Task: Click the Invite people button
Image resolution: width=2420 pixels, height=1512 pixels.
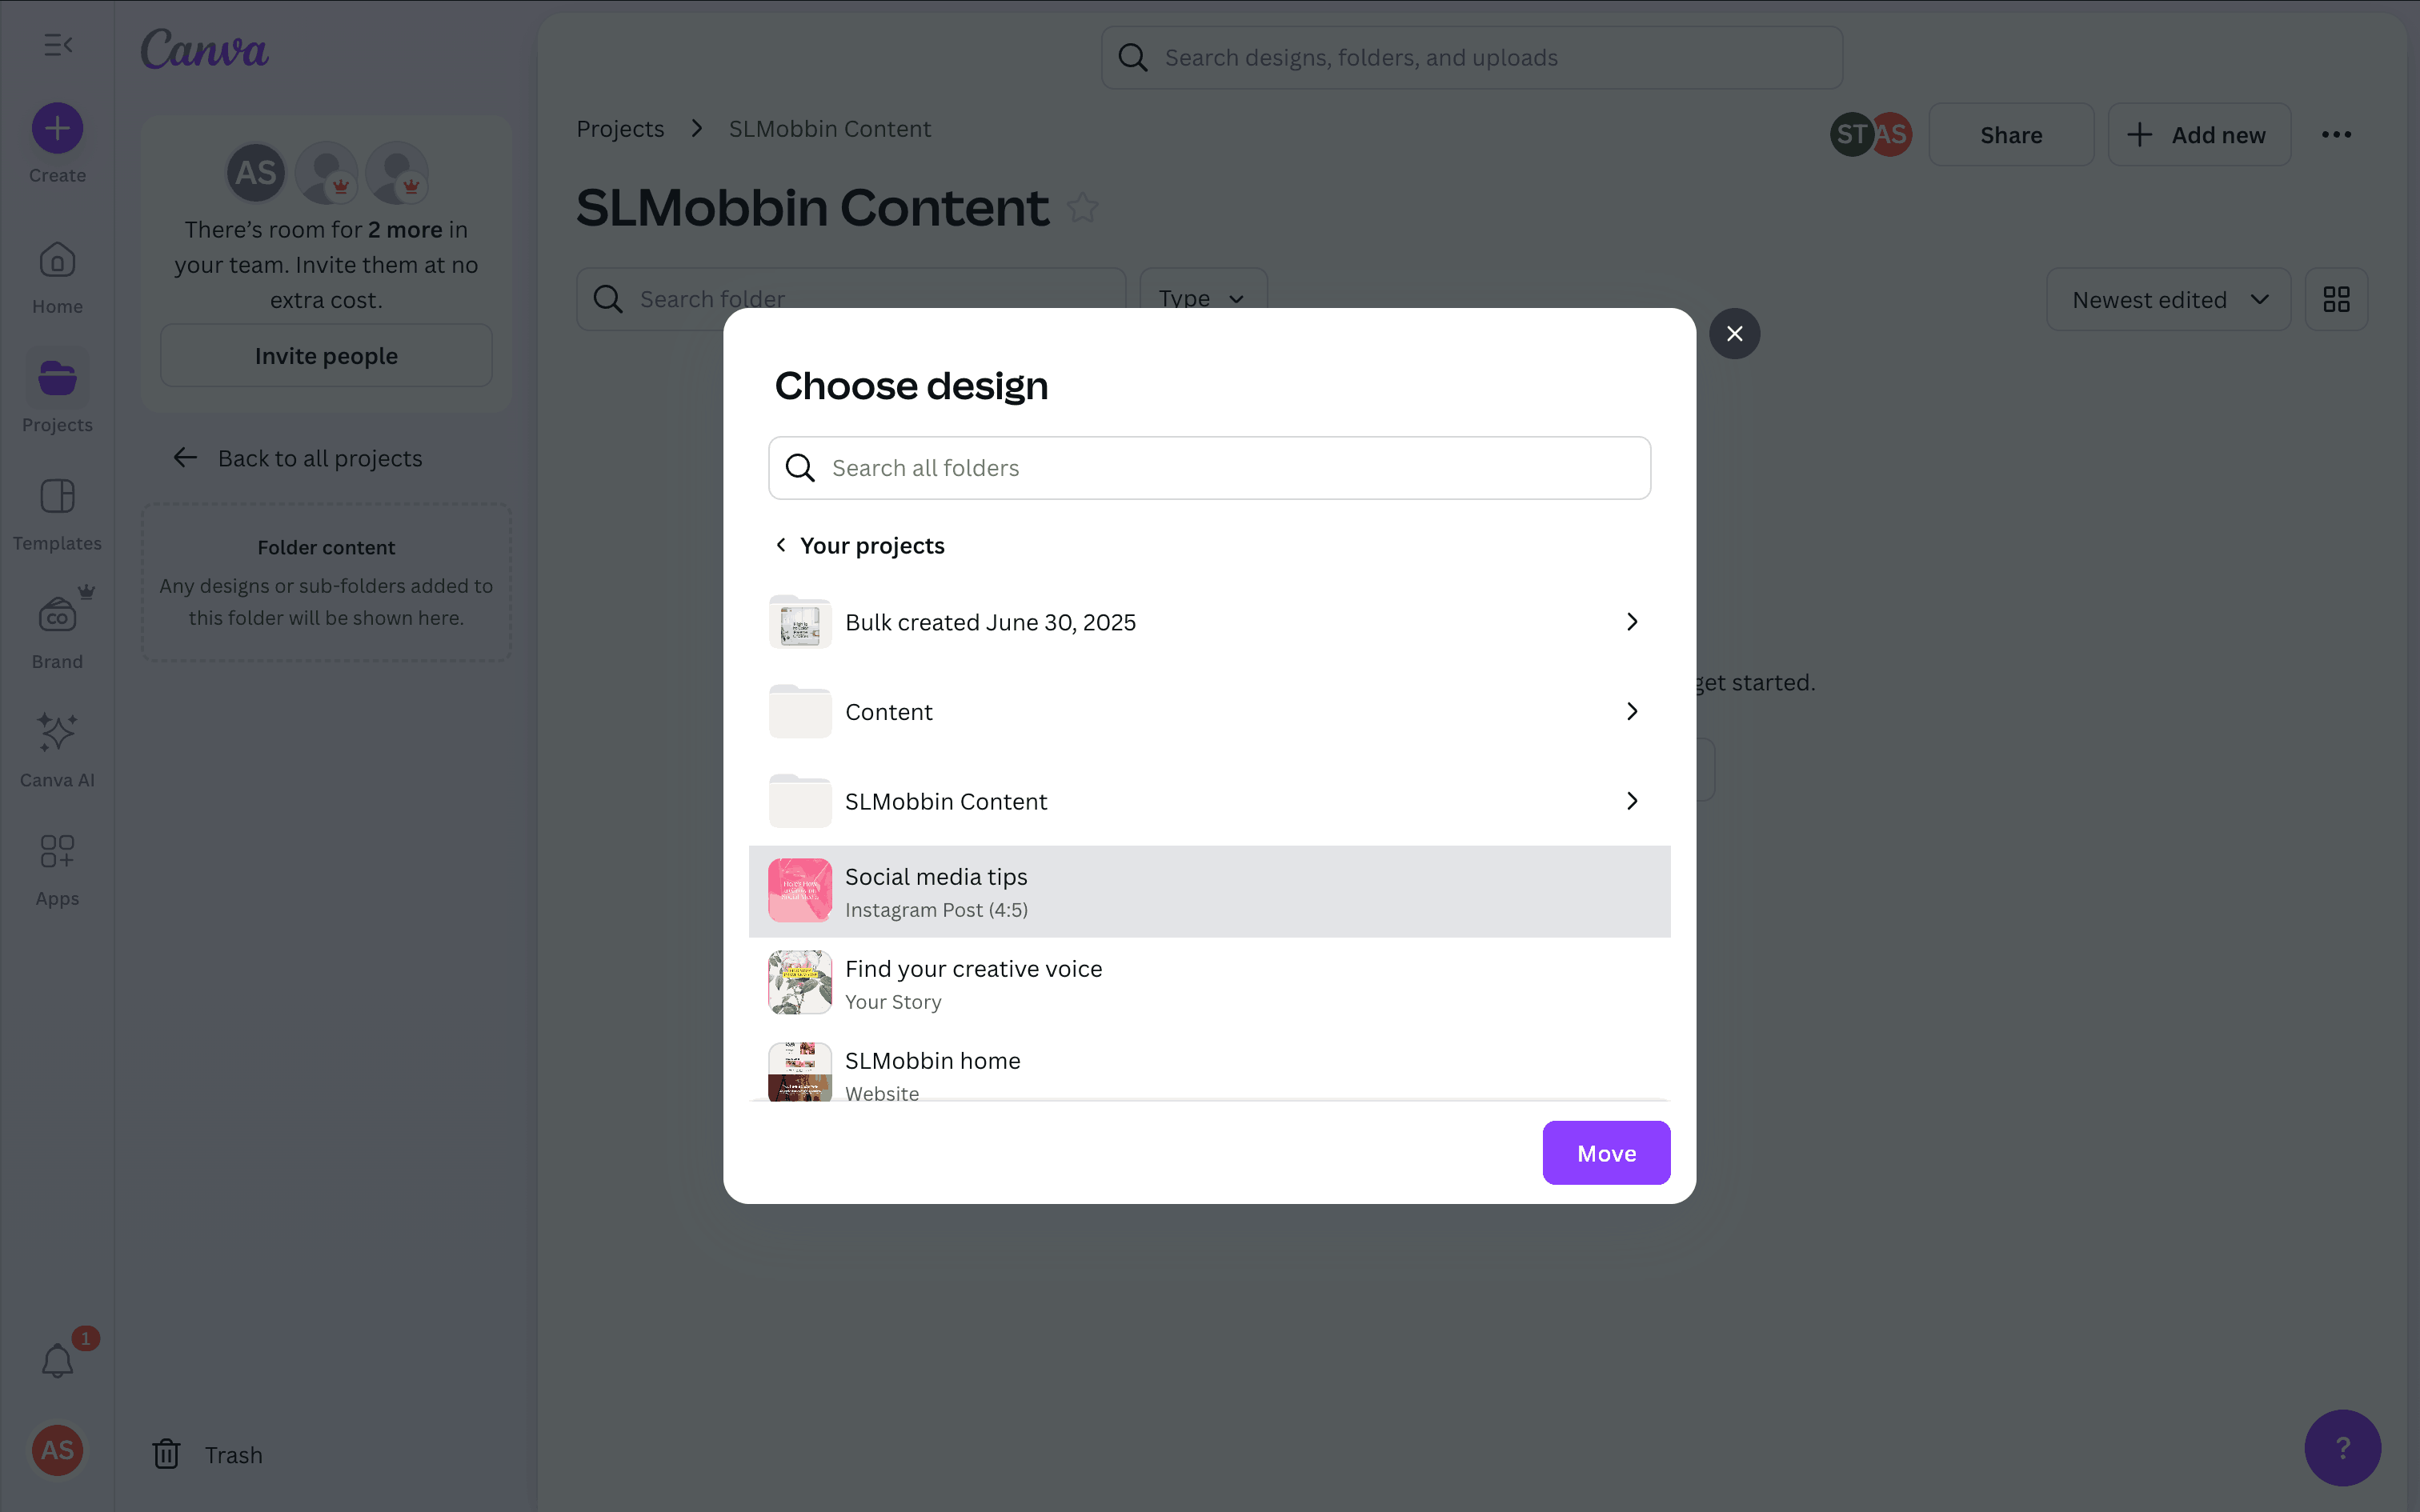Action: point(326,356)
